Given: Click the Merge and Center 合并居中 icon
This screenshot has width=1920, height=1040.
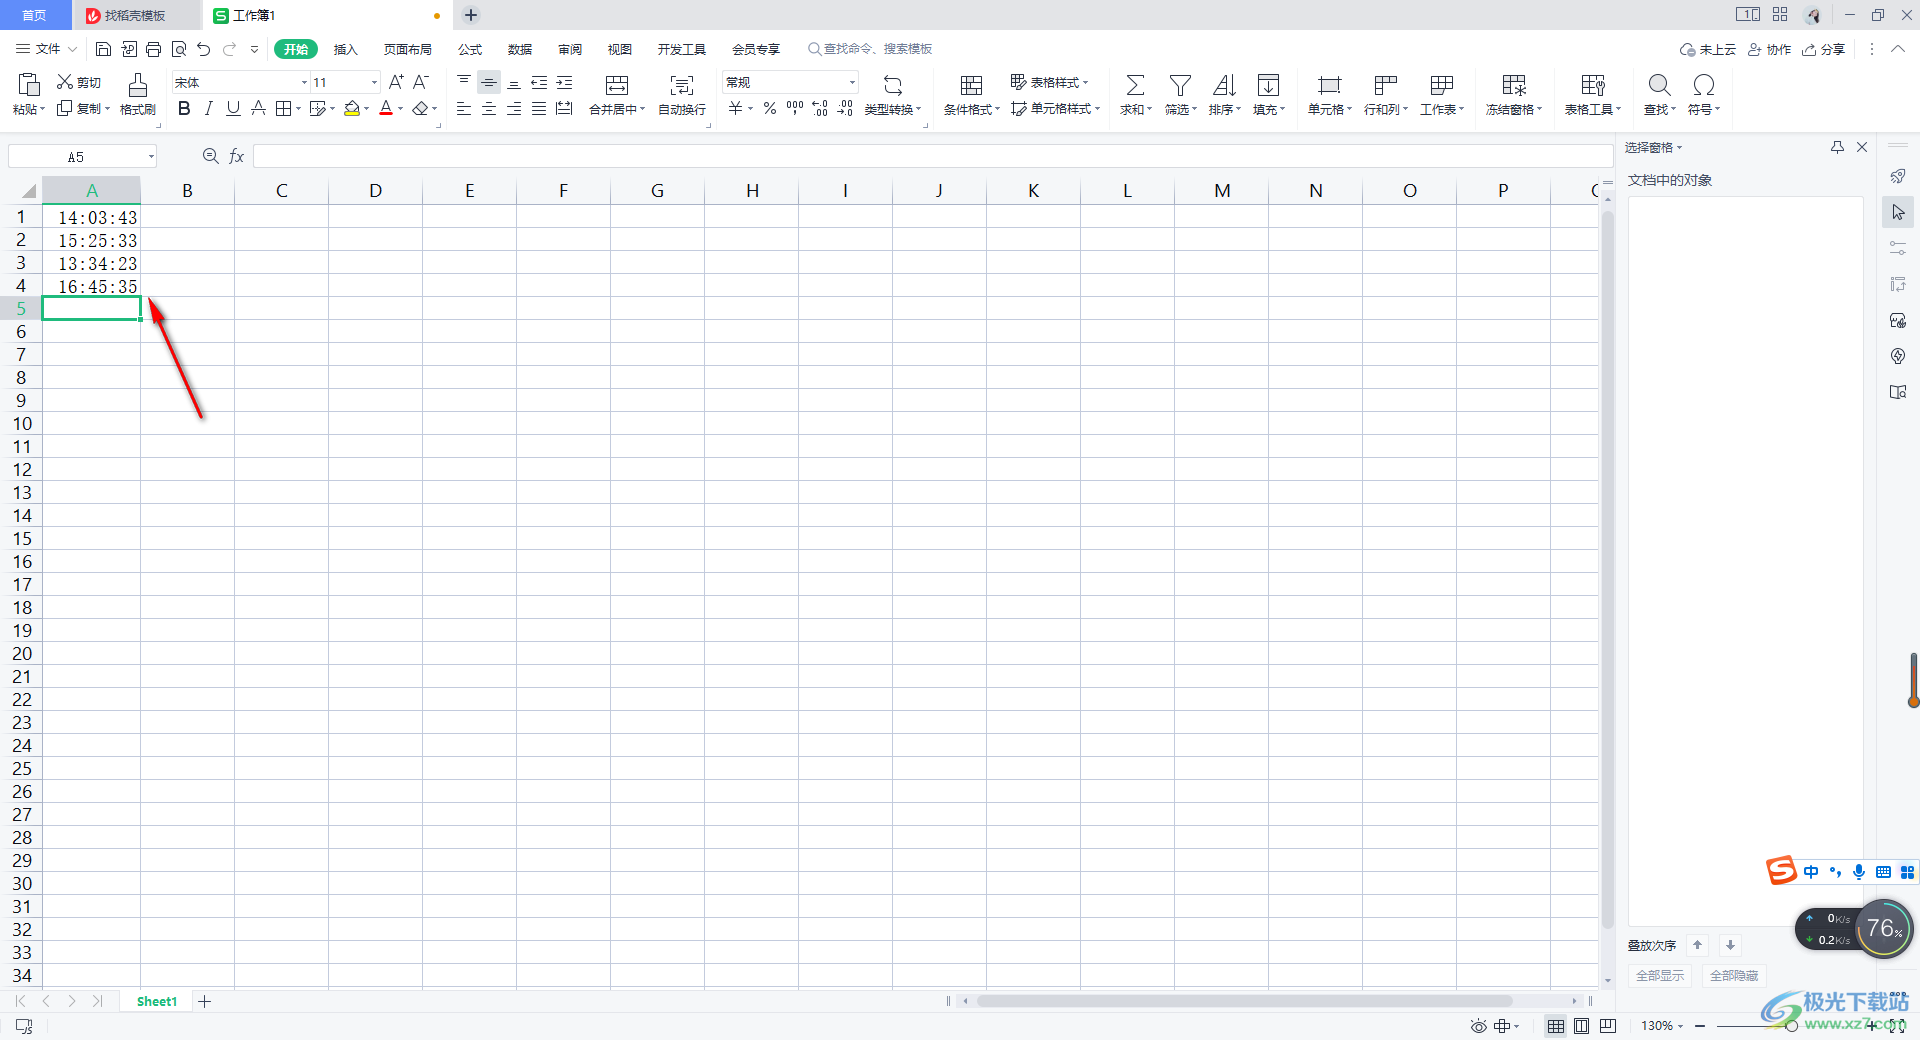Looking at the screenshot, I should [617, 85].
